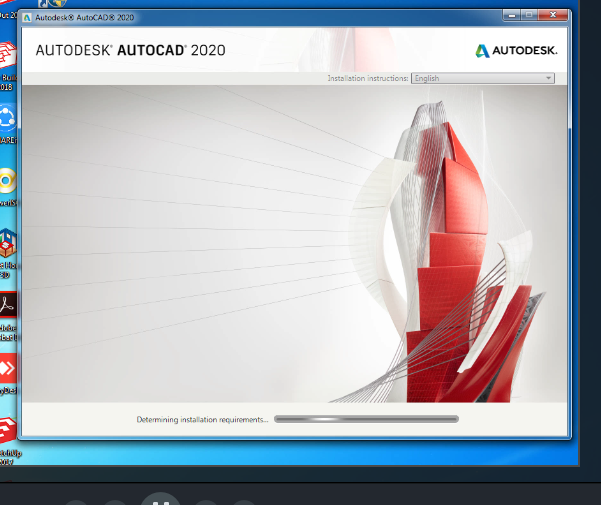The image size is (601, 505).
Task: Click the 'Determining installation requirements...' status text
Action: (x=202, y=420)
